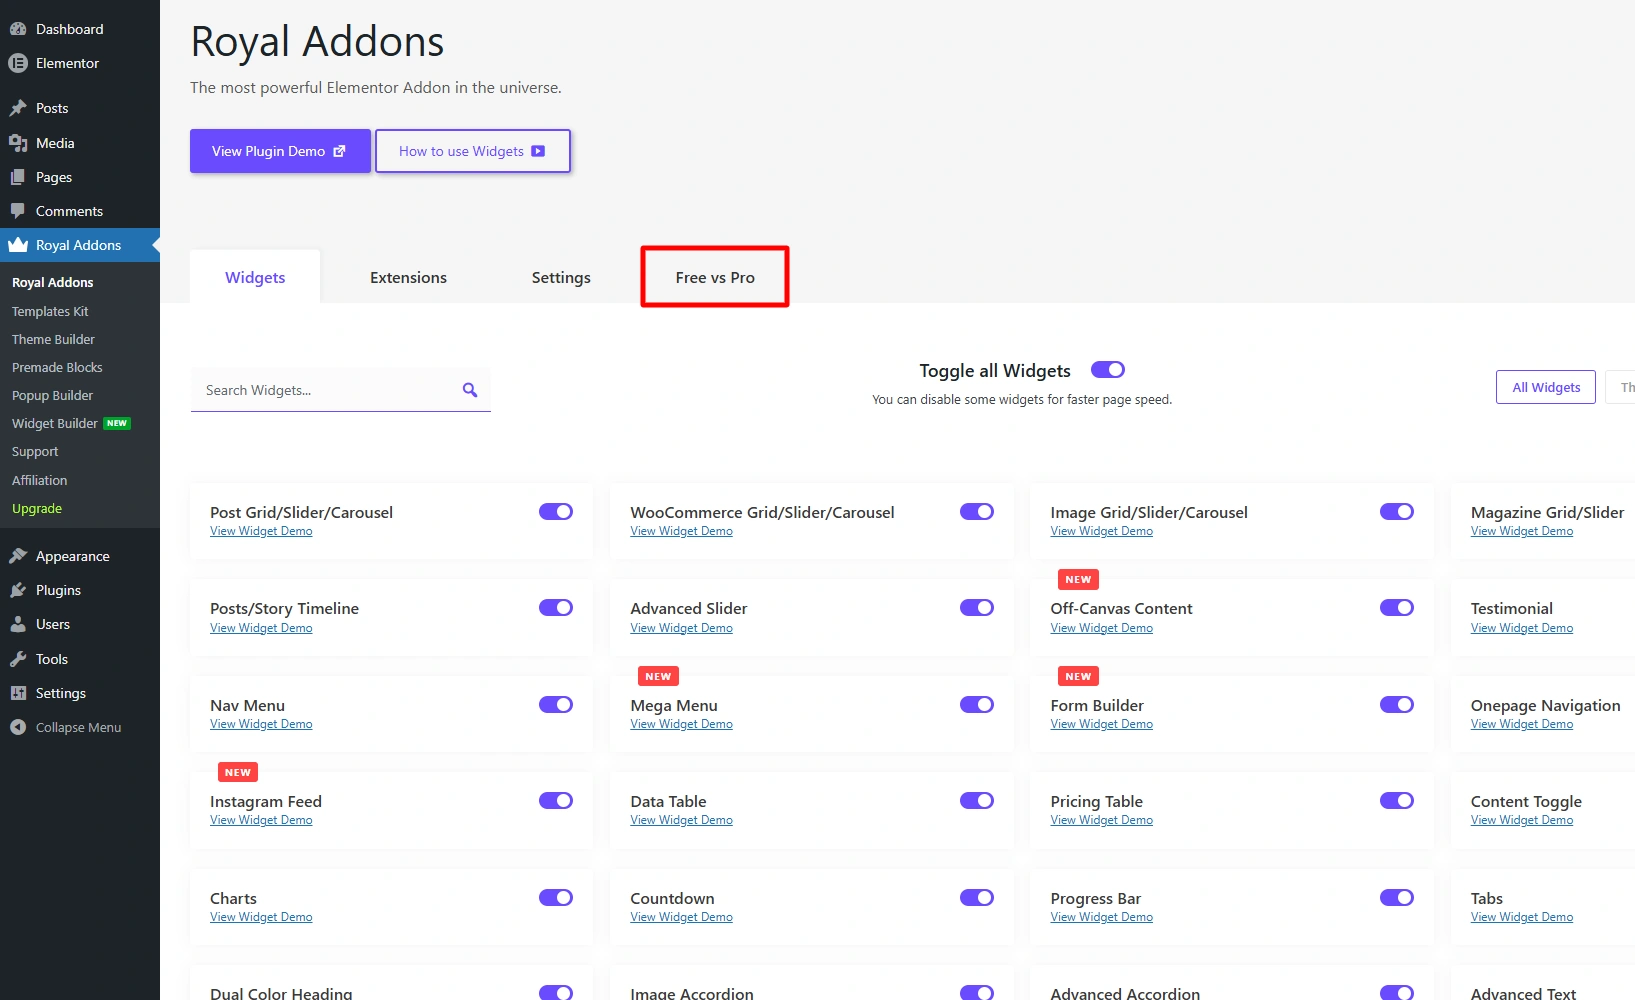Turn off the Form Builder widget
1635x1000 pixels.
(1397, 705)
